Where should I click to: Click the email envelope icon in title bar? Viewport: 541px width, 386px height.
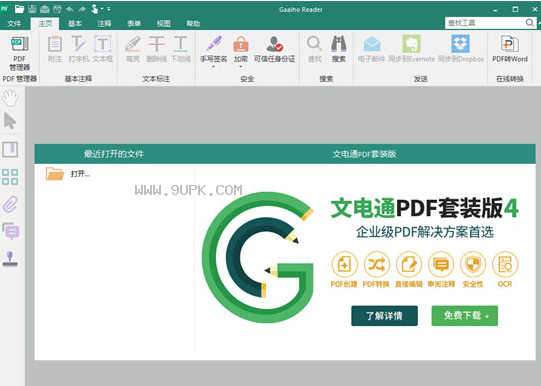tap(45, 9)
